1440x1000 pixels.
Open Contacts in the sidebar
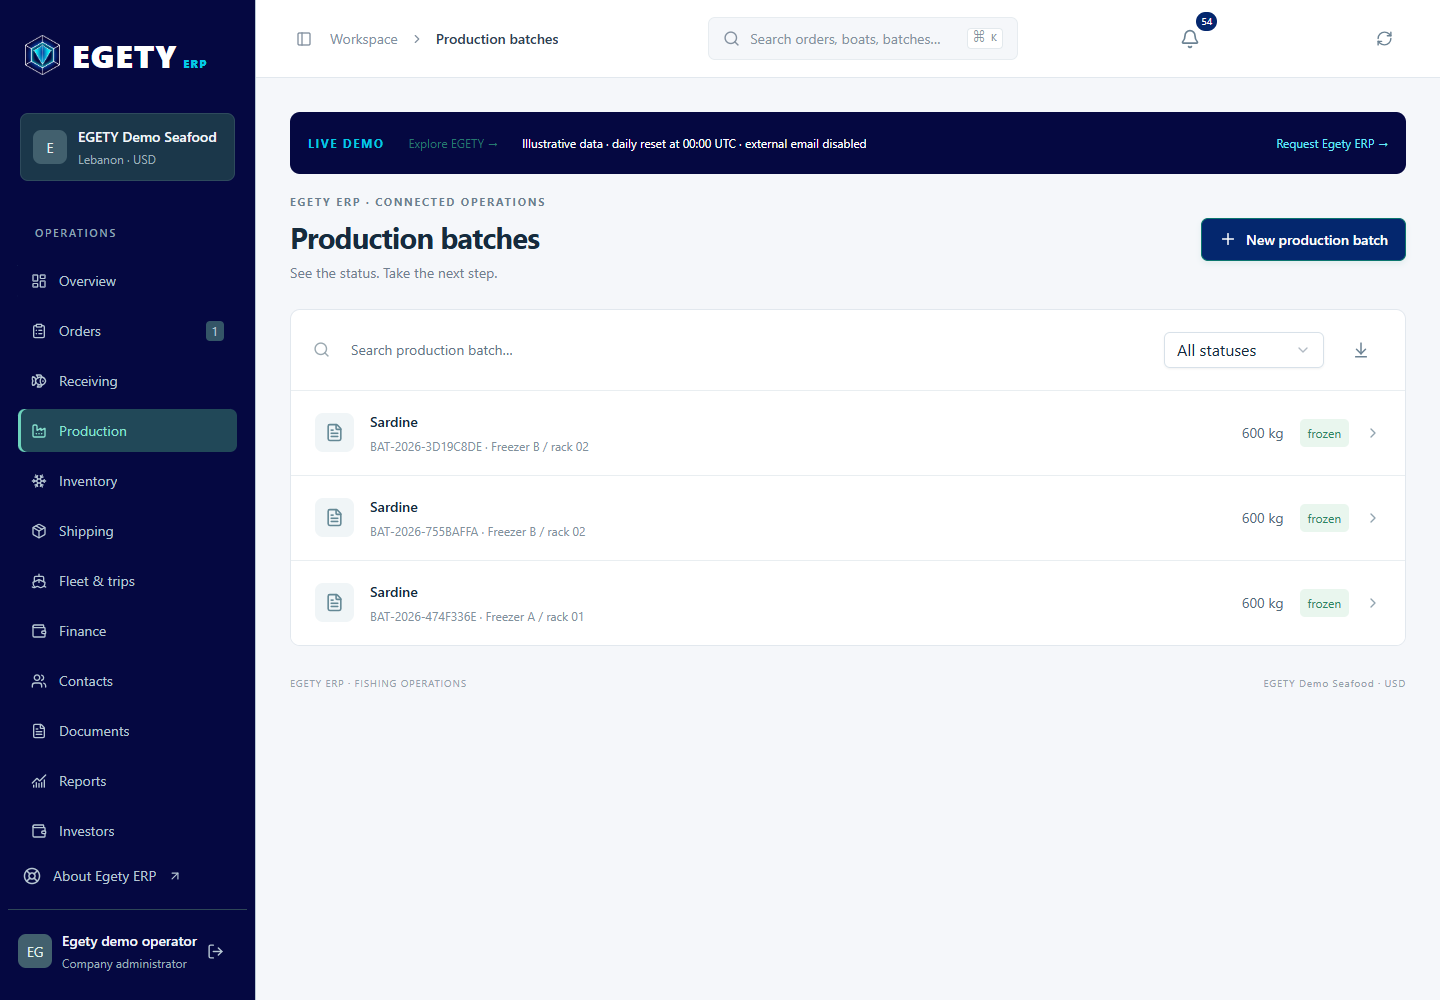[128, 681]
